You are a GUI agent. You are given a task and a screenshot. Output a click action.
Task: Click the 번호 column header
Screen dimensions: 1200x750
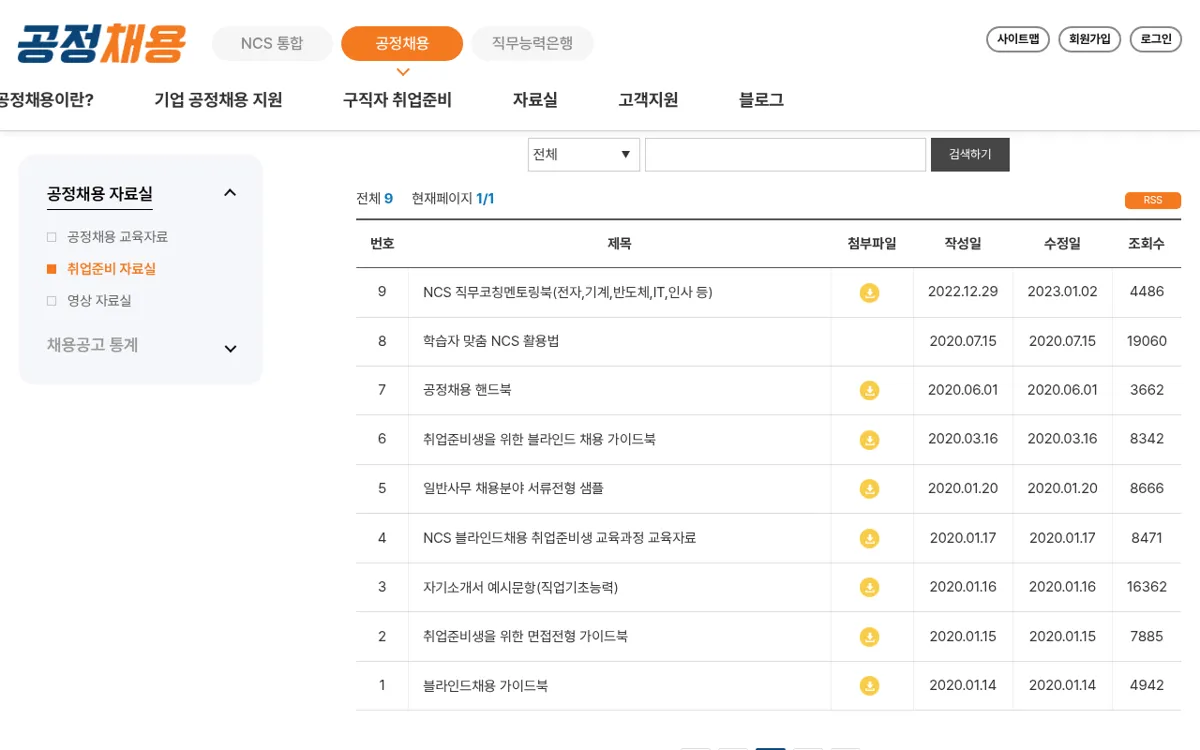pyautogui.click(x=382, y=244)
